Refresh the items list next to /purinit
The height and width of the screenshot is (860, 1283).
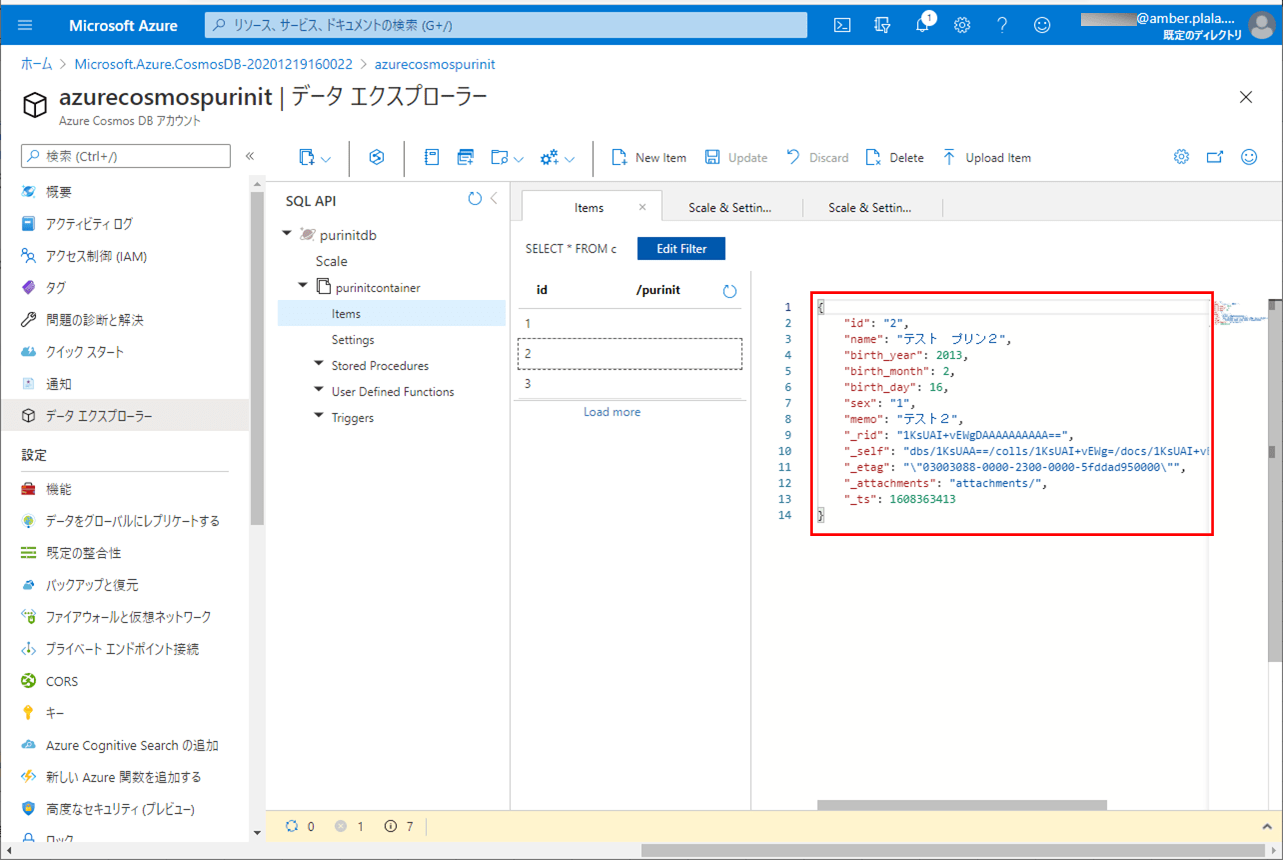click(x=729, y=291)
